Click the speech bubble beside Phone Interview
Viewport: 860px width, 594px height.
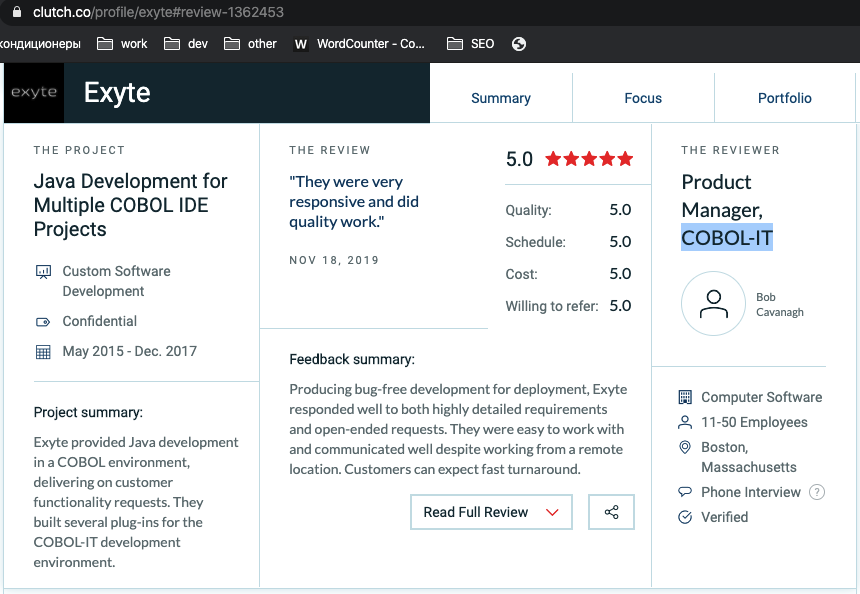[685, 492]
